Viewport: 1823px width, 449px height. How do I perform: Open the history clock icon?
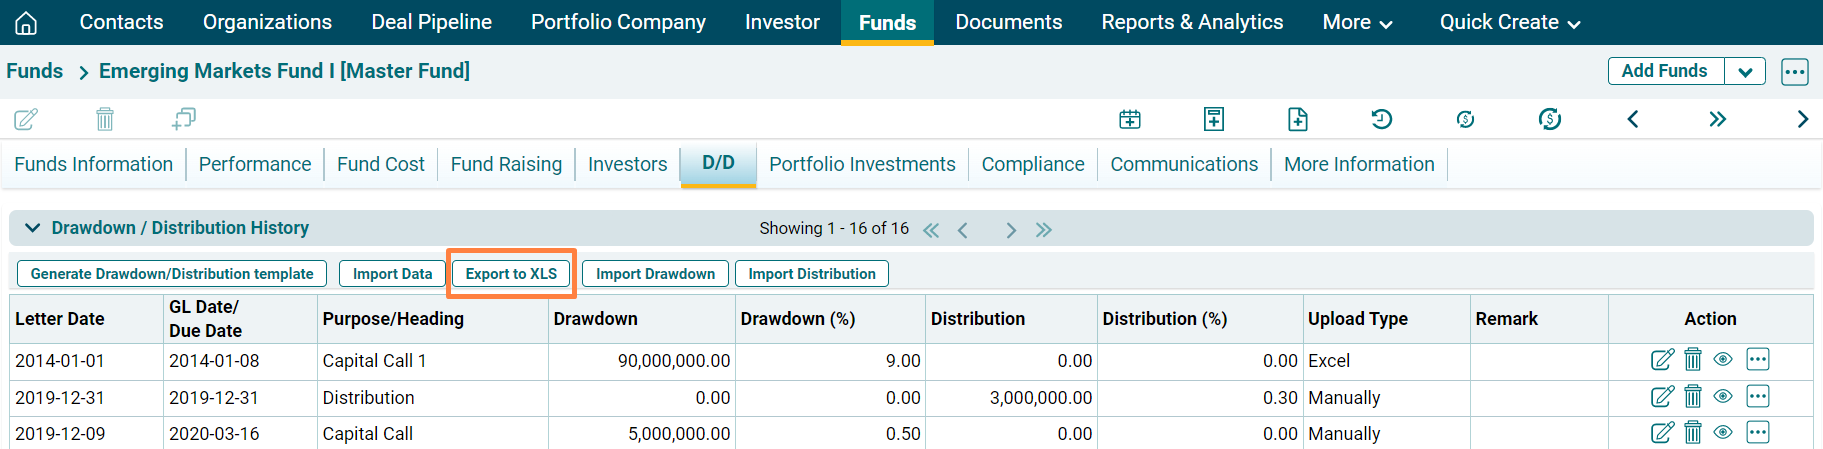click(1381, 120)
